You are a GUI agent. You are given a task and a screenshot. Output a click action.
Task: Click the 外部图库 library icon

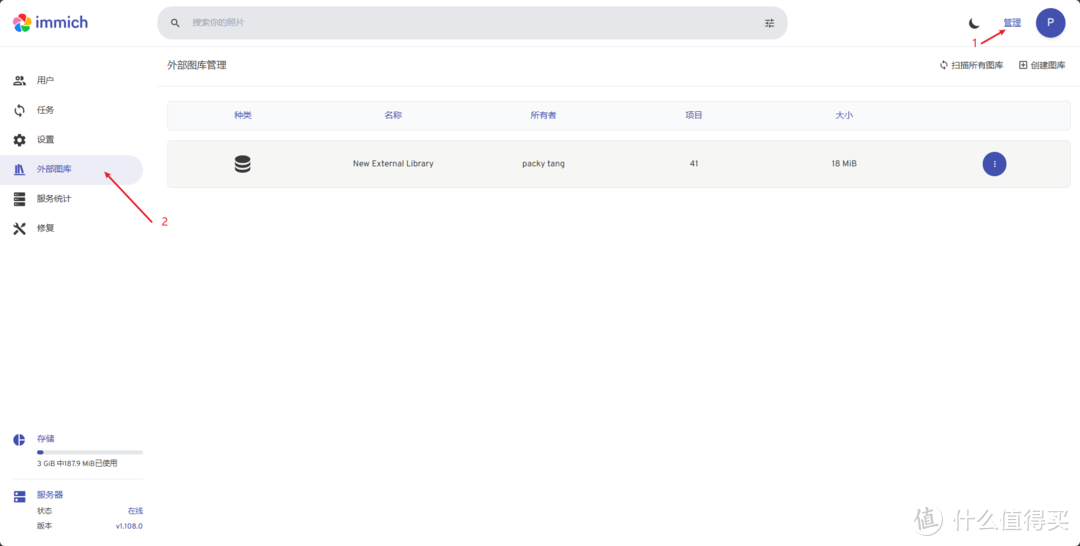pos(19,170)
